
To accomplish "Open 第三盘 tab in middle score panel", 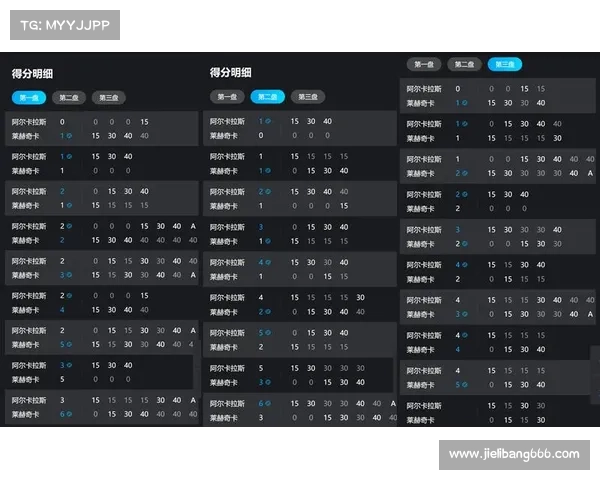I will point(308,96).
